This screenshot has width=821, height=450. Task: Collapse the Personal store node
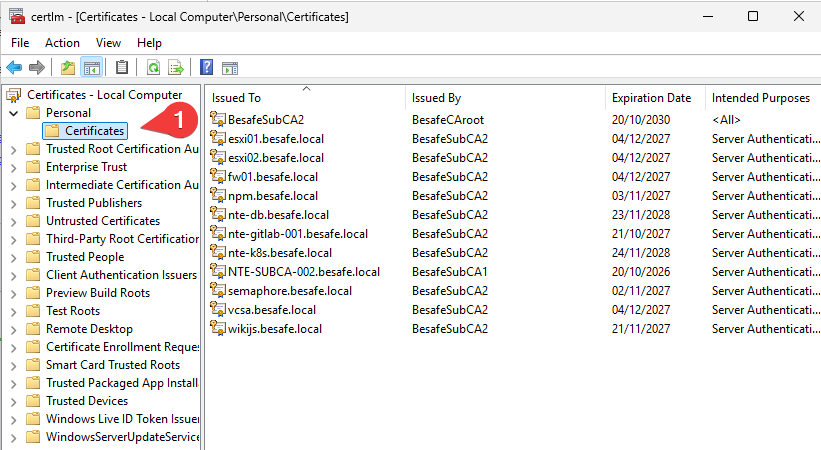click(x=14, y=113)
